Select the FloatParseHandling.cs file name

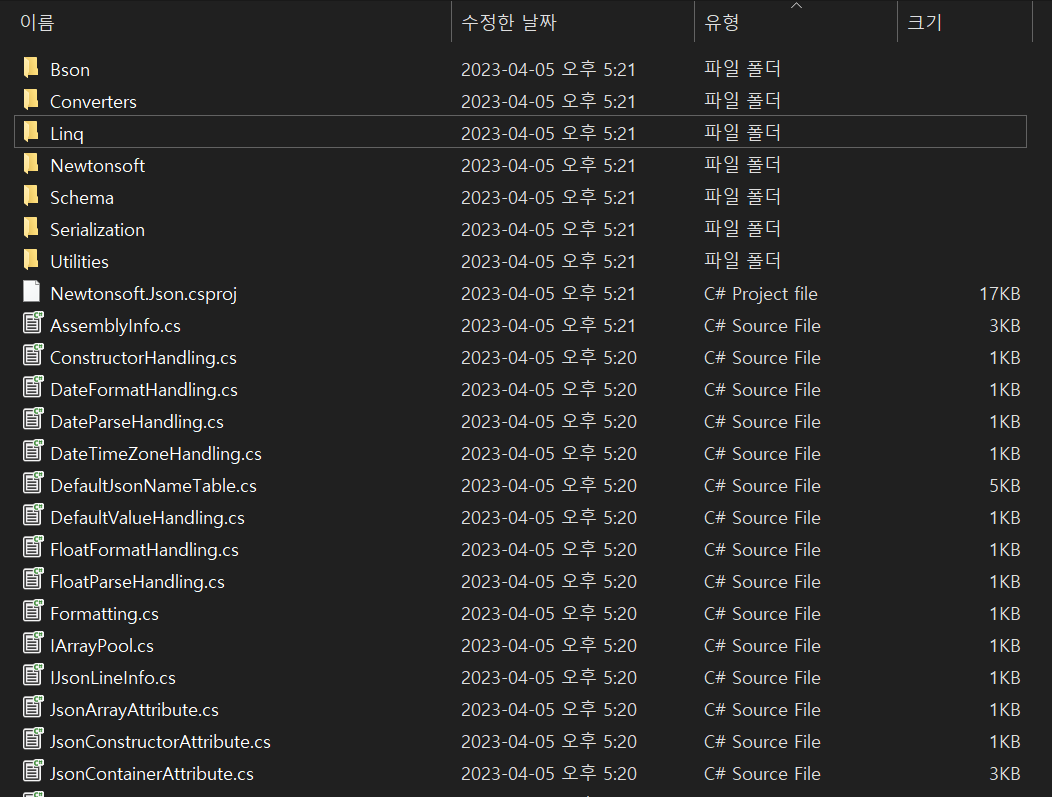[138, 582]
